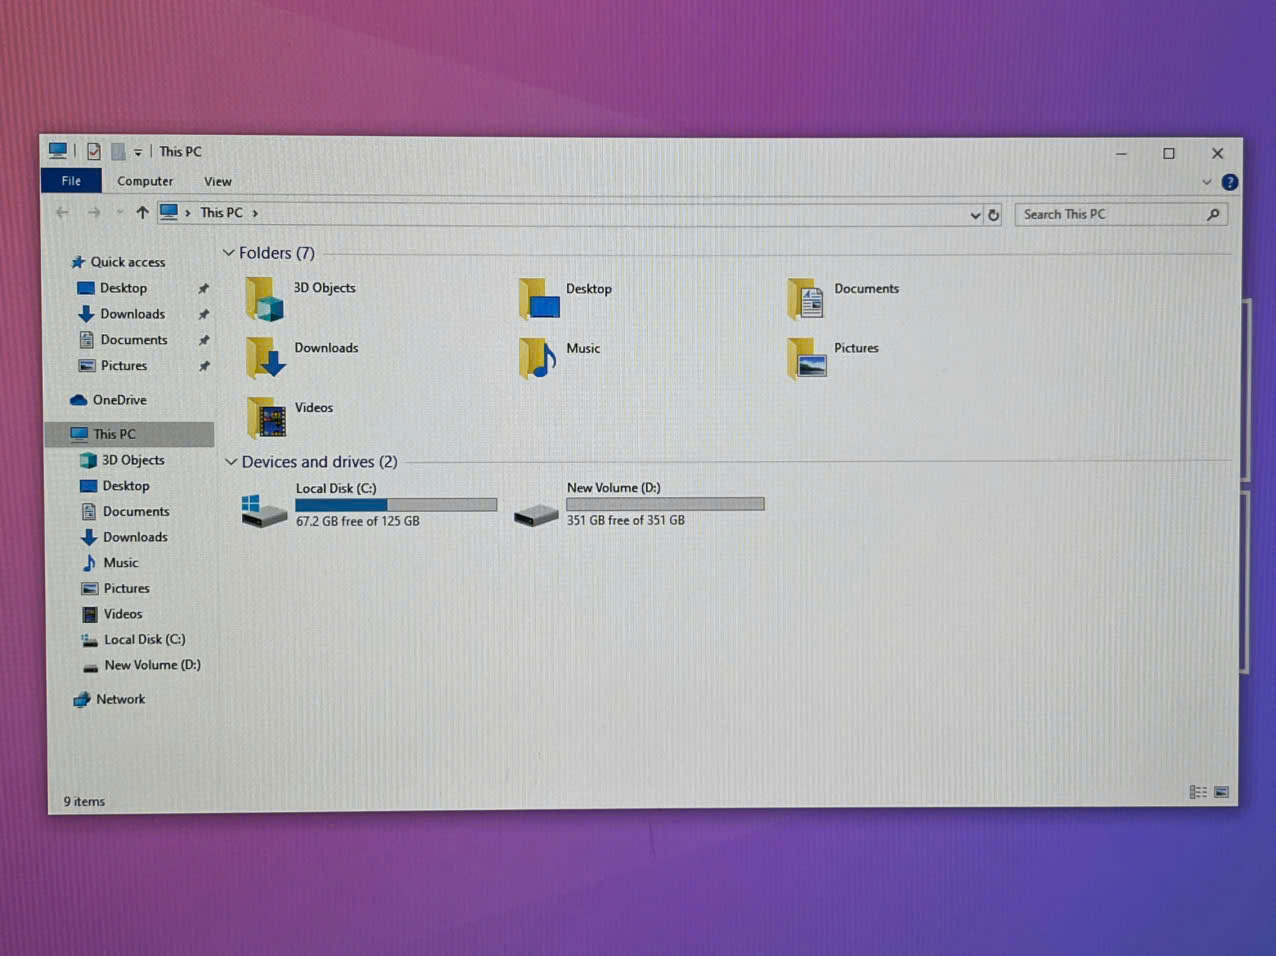This screenshot has height=956, width=1276.
Task: Open the Videos folder icon
Action: tap(267, 417)
